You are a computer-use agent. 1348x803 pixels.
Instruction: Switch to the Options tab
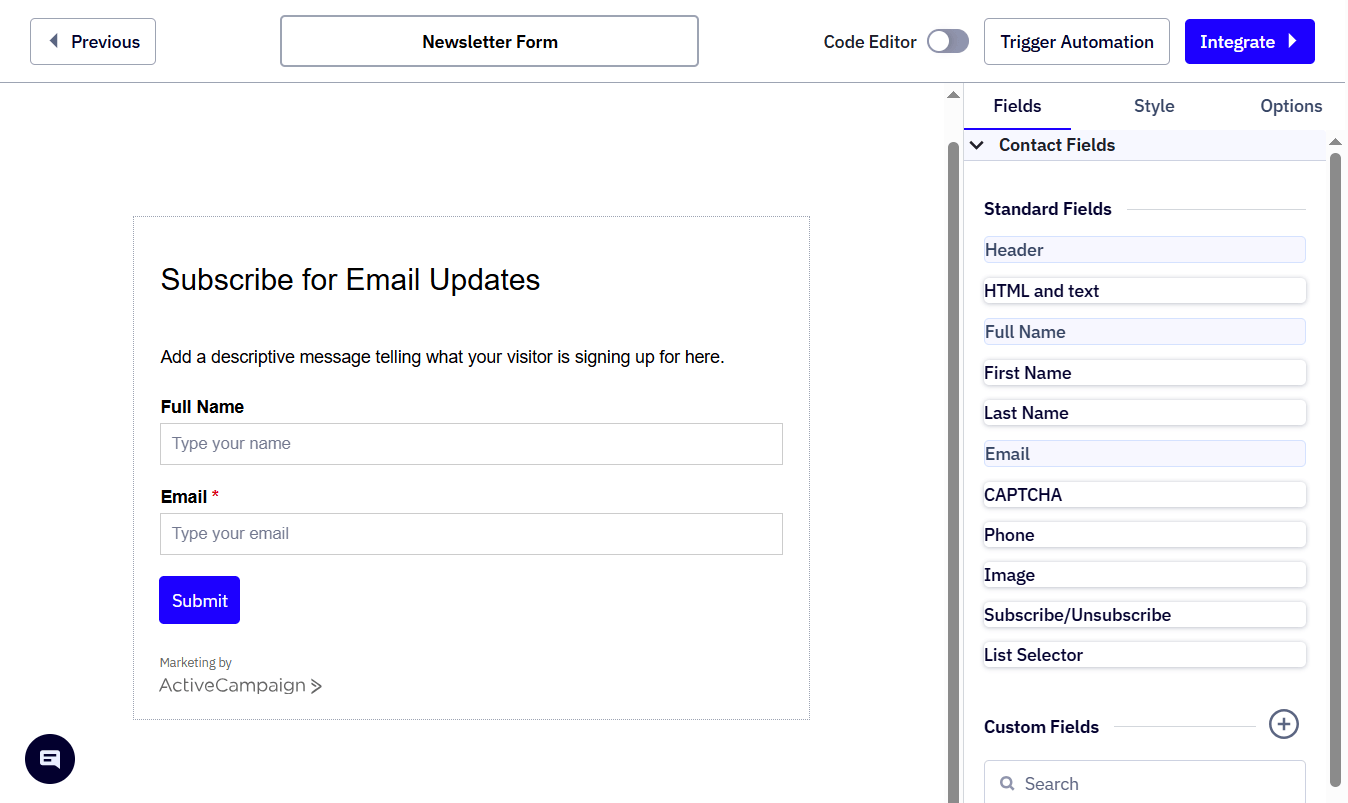pos(1291,106)
